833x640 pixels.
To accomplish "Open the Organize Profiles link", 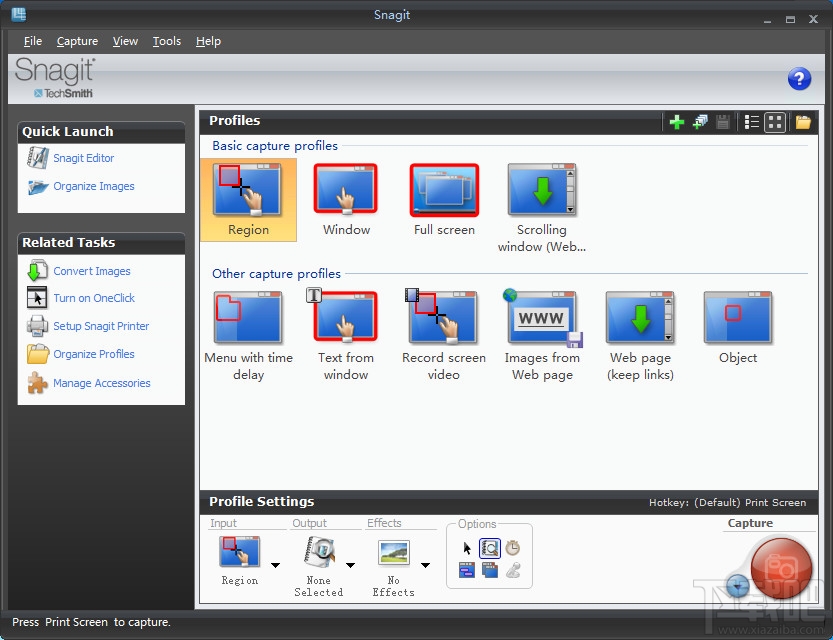I will point(94,354).
